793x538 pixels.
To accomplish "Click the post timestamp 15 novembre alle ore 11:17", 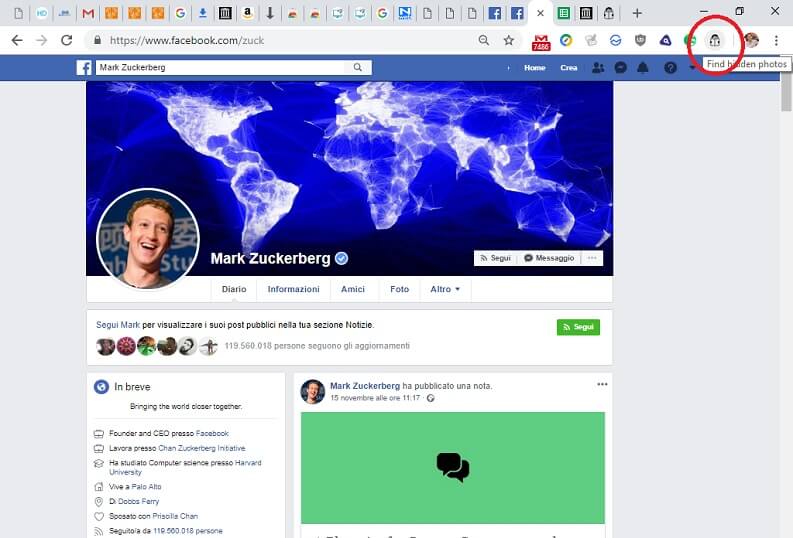I will (x=375, y=398).
